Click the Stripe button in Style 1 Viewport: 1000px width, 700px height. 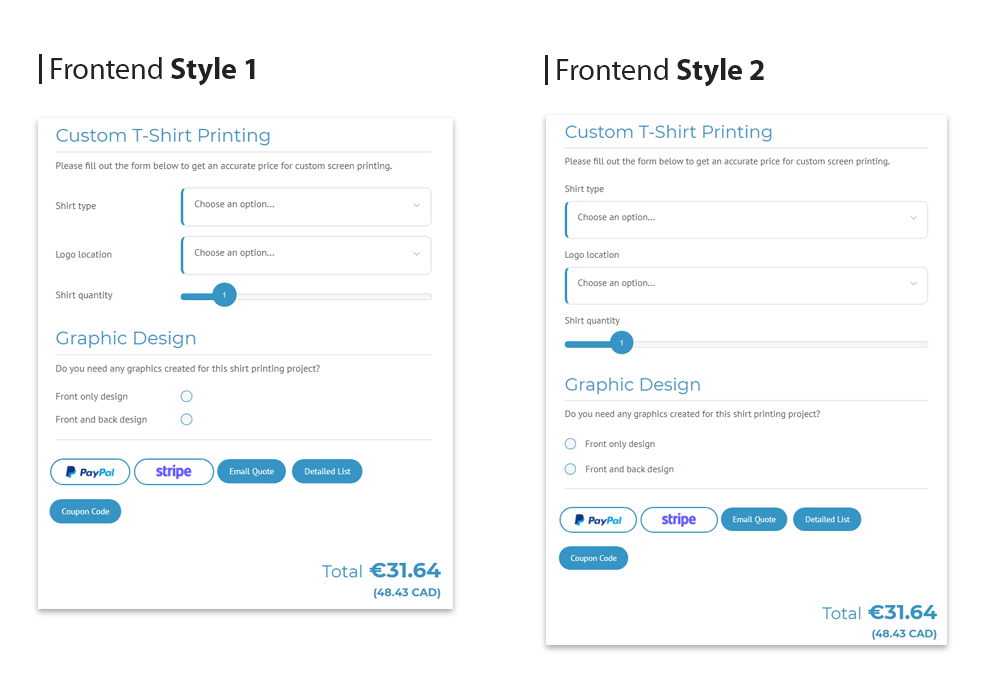(173, 472)
